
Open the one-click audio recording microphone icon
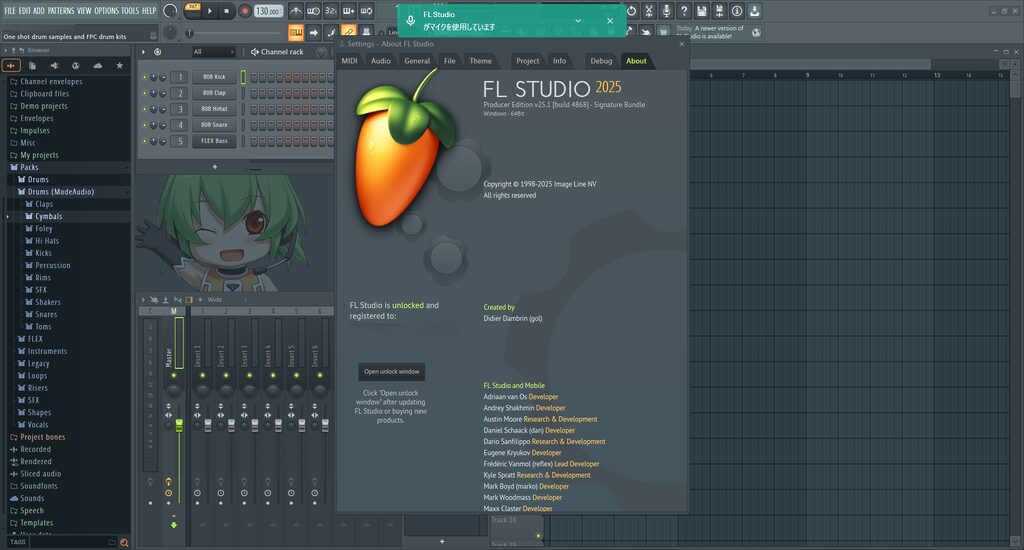point(666,11)
